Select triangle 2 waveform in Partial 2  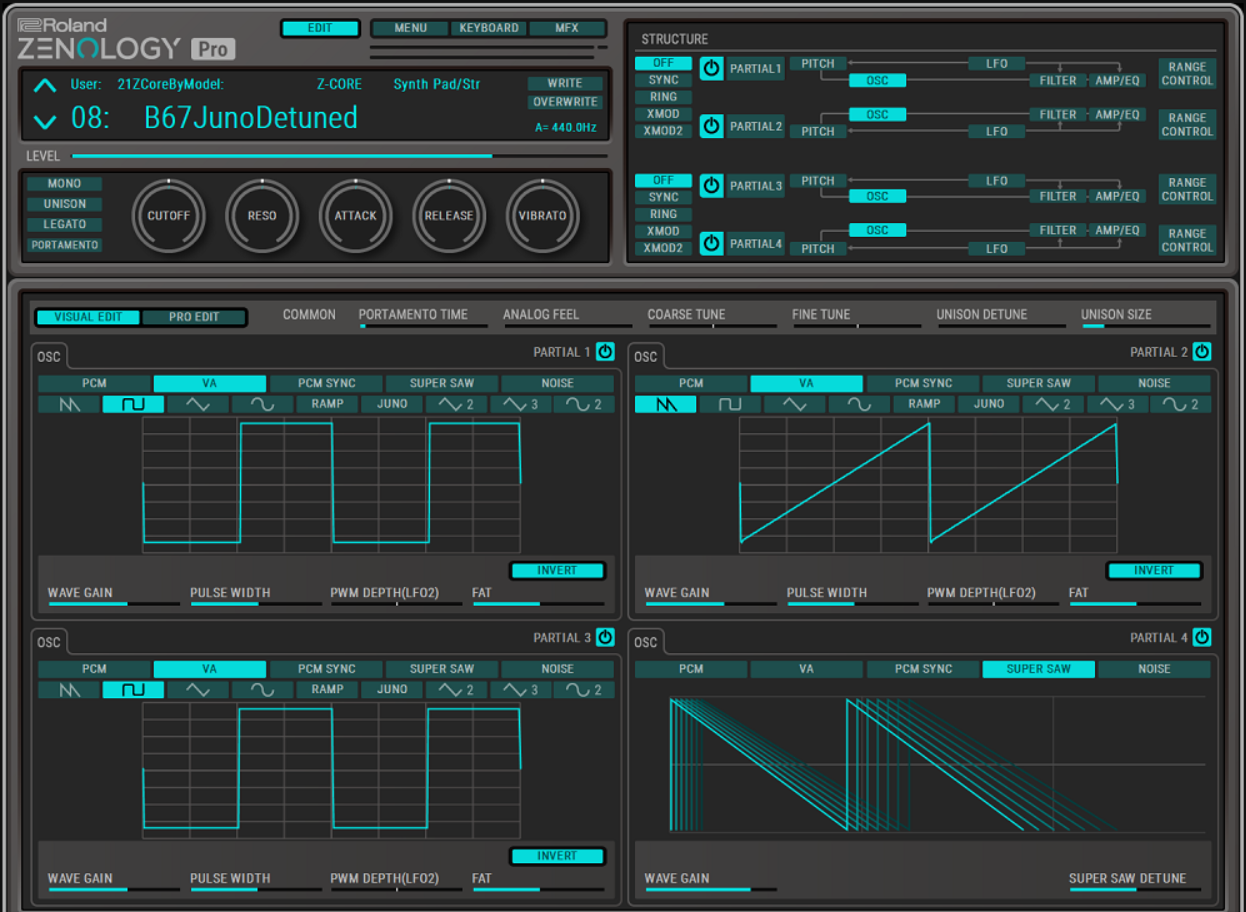[x=1052, y=404]
